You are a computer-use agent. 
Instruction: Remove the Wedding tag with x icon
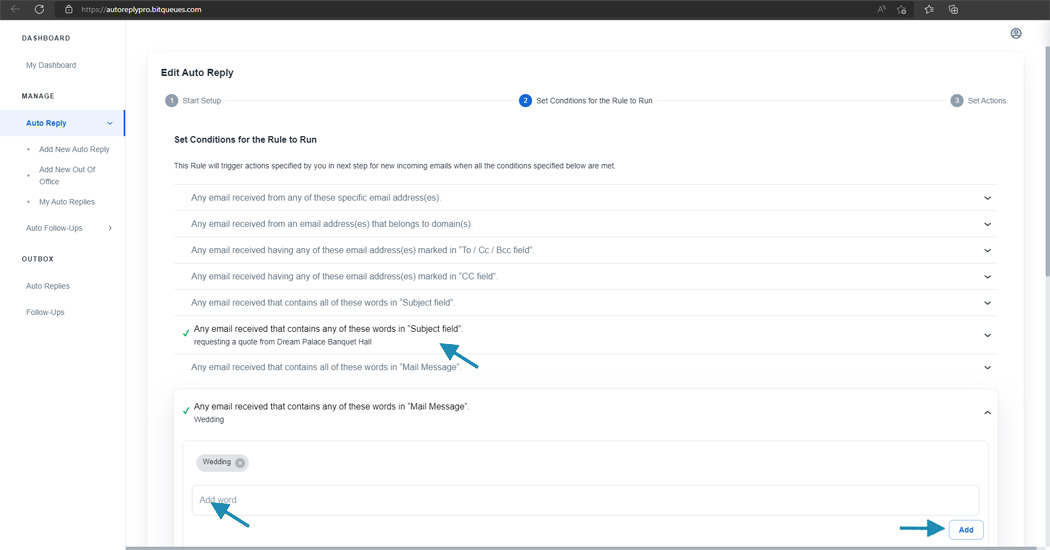240,463
